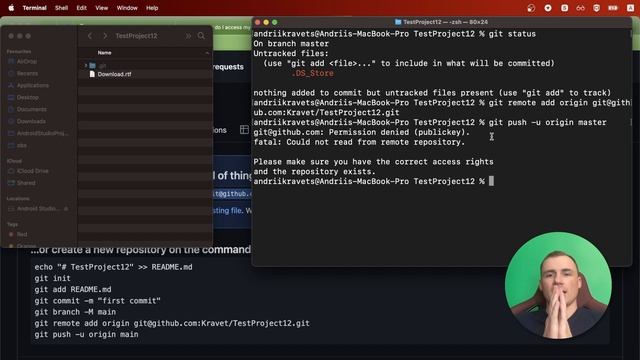
Task: Open iCloud Drive in Finder sidebar
Action: 32,171
